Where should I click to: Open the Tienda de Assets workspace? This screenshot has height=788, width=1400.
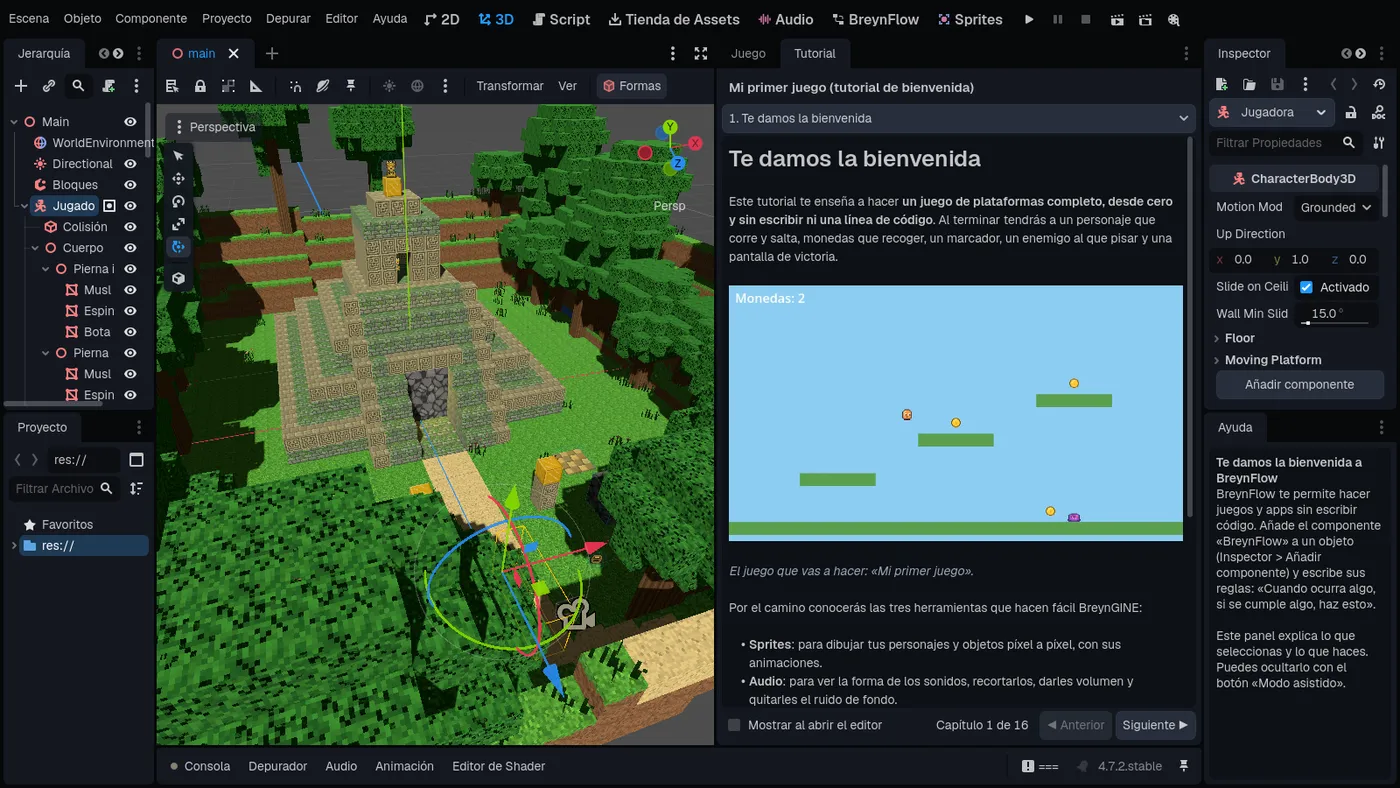[674, 19]
